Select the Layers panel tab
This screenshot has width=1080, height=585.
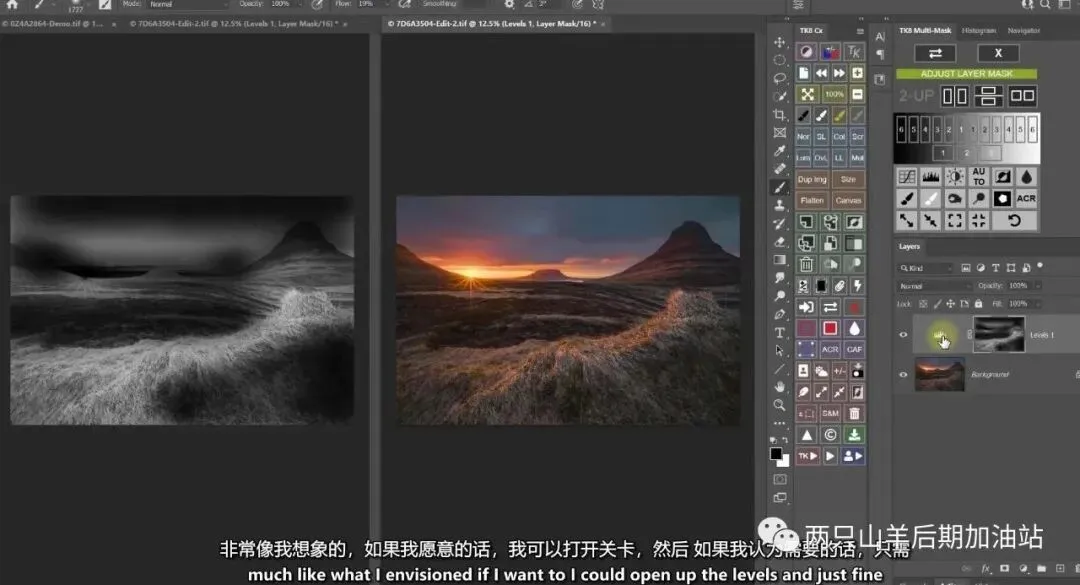pos(909,246)
